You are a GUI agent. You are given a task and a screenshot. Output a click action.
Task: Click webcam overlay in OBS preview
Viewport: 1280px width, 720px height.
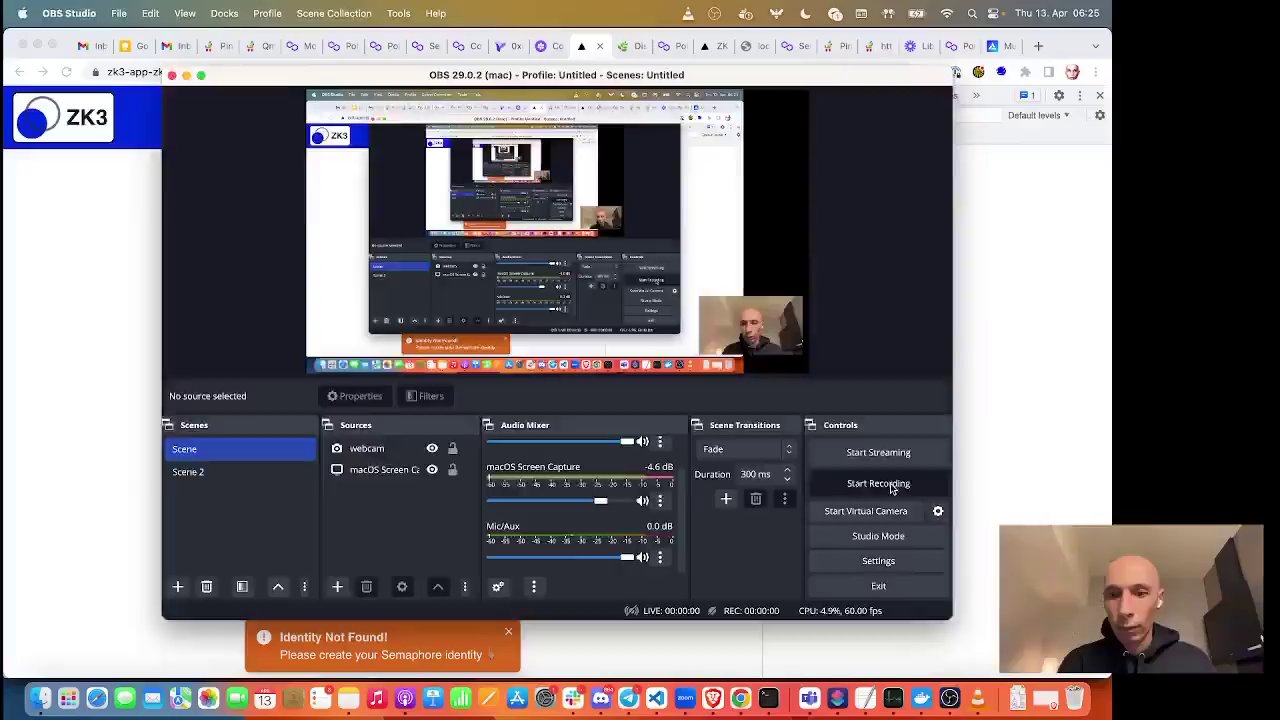[751, 326]
